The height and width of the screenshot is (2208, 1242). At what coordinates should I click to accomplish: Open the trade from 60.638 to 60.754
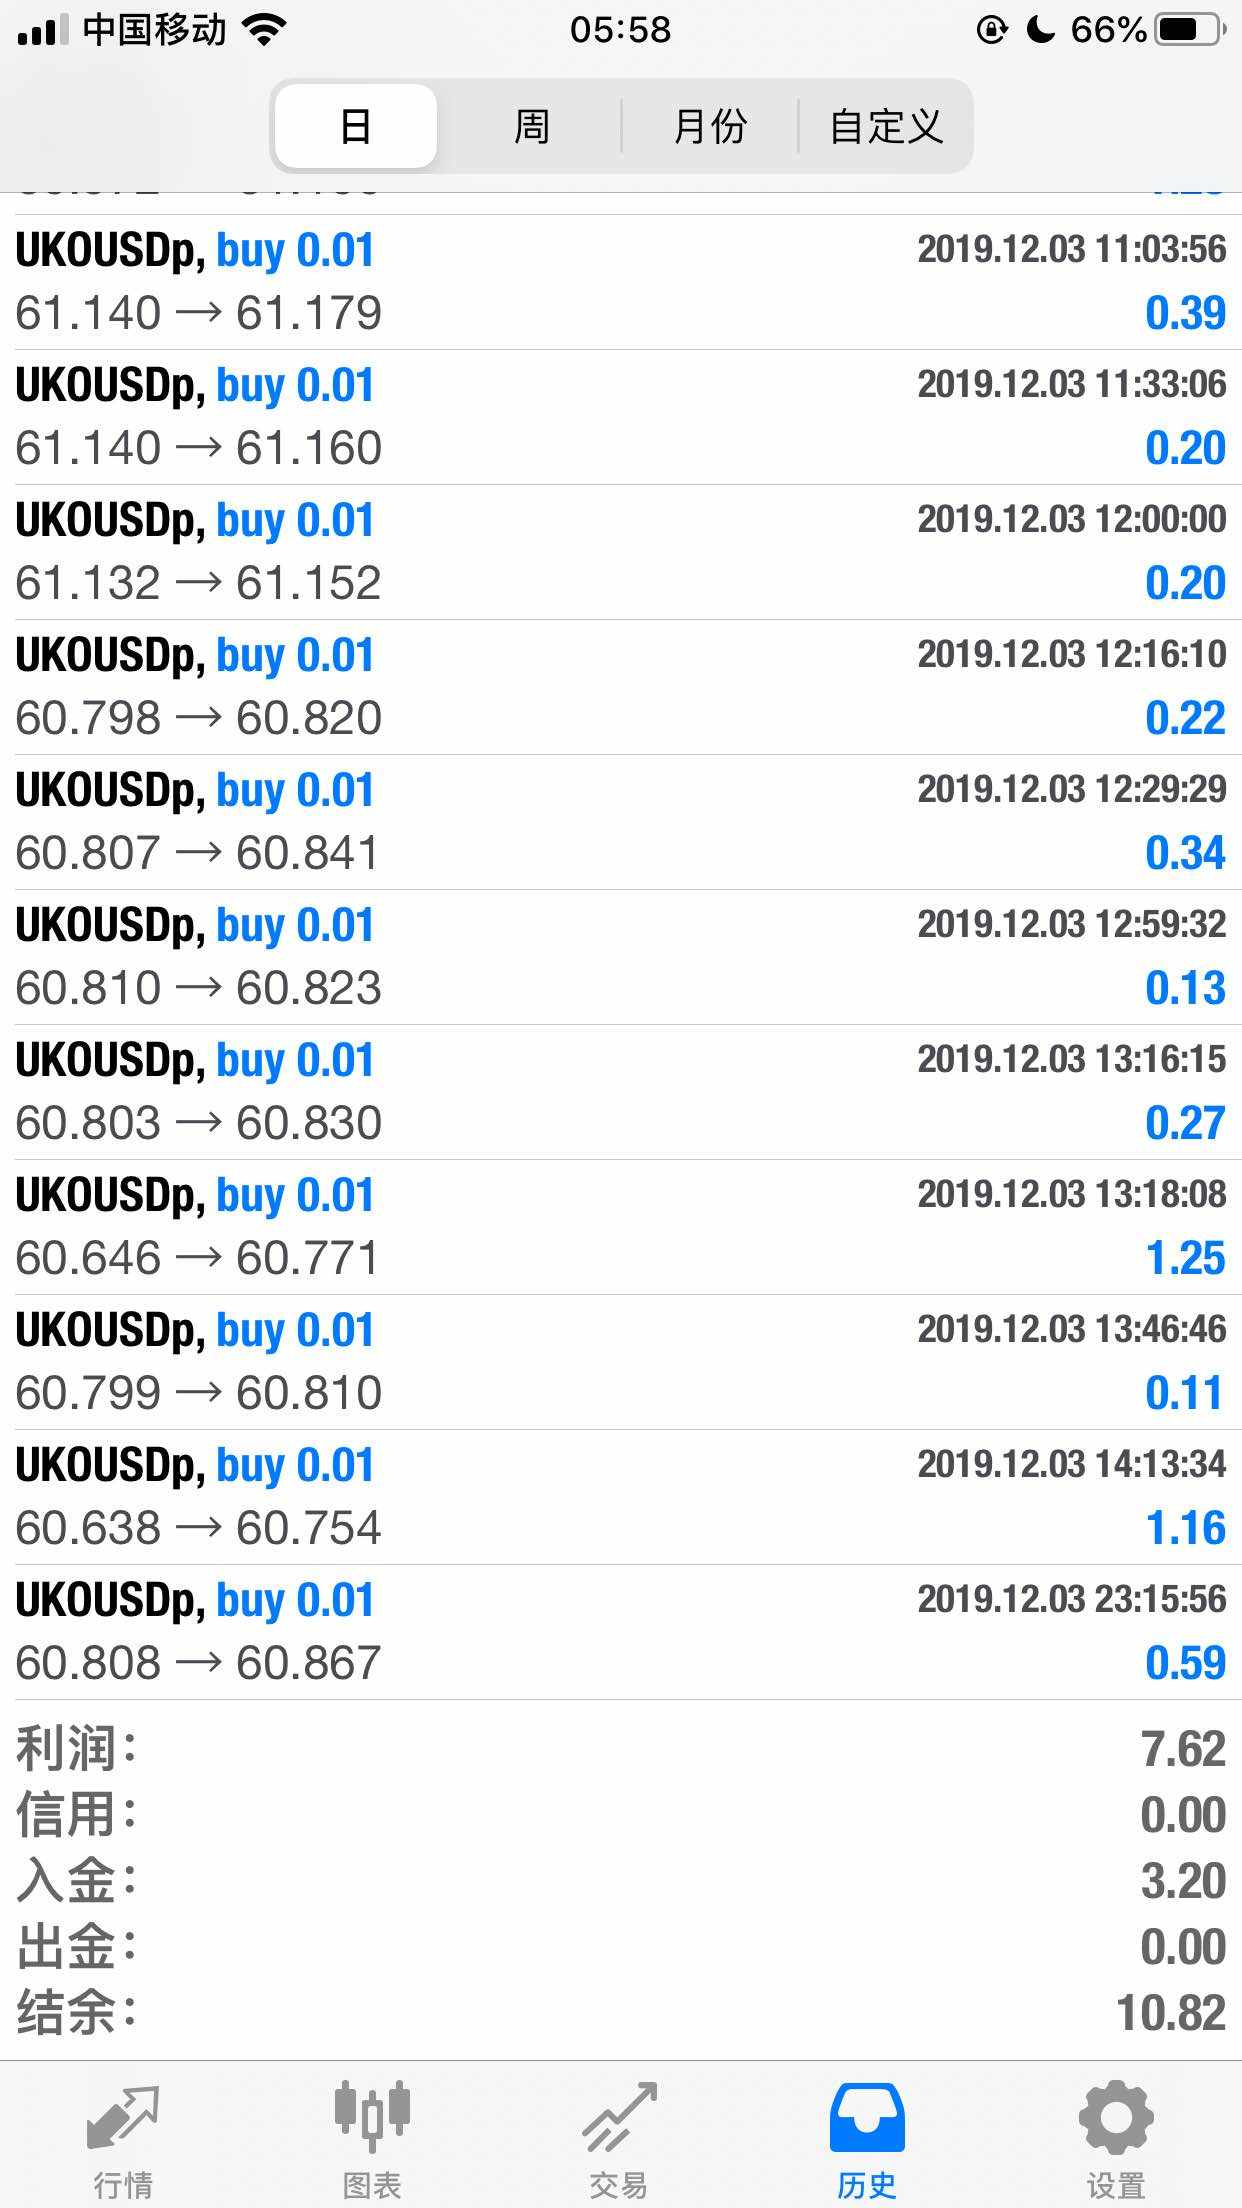pyautogui.click(x=620, y=1497)
